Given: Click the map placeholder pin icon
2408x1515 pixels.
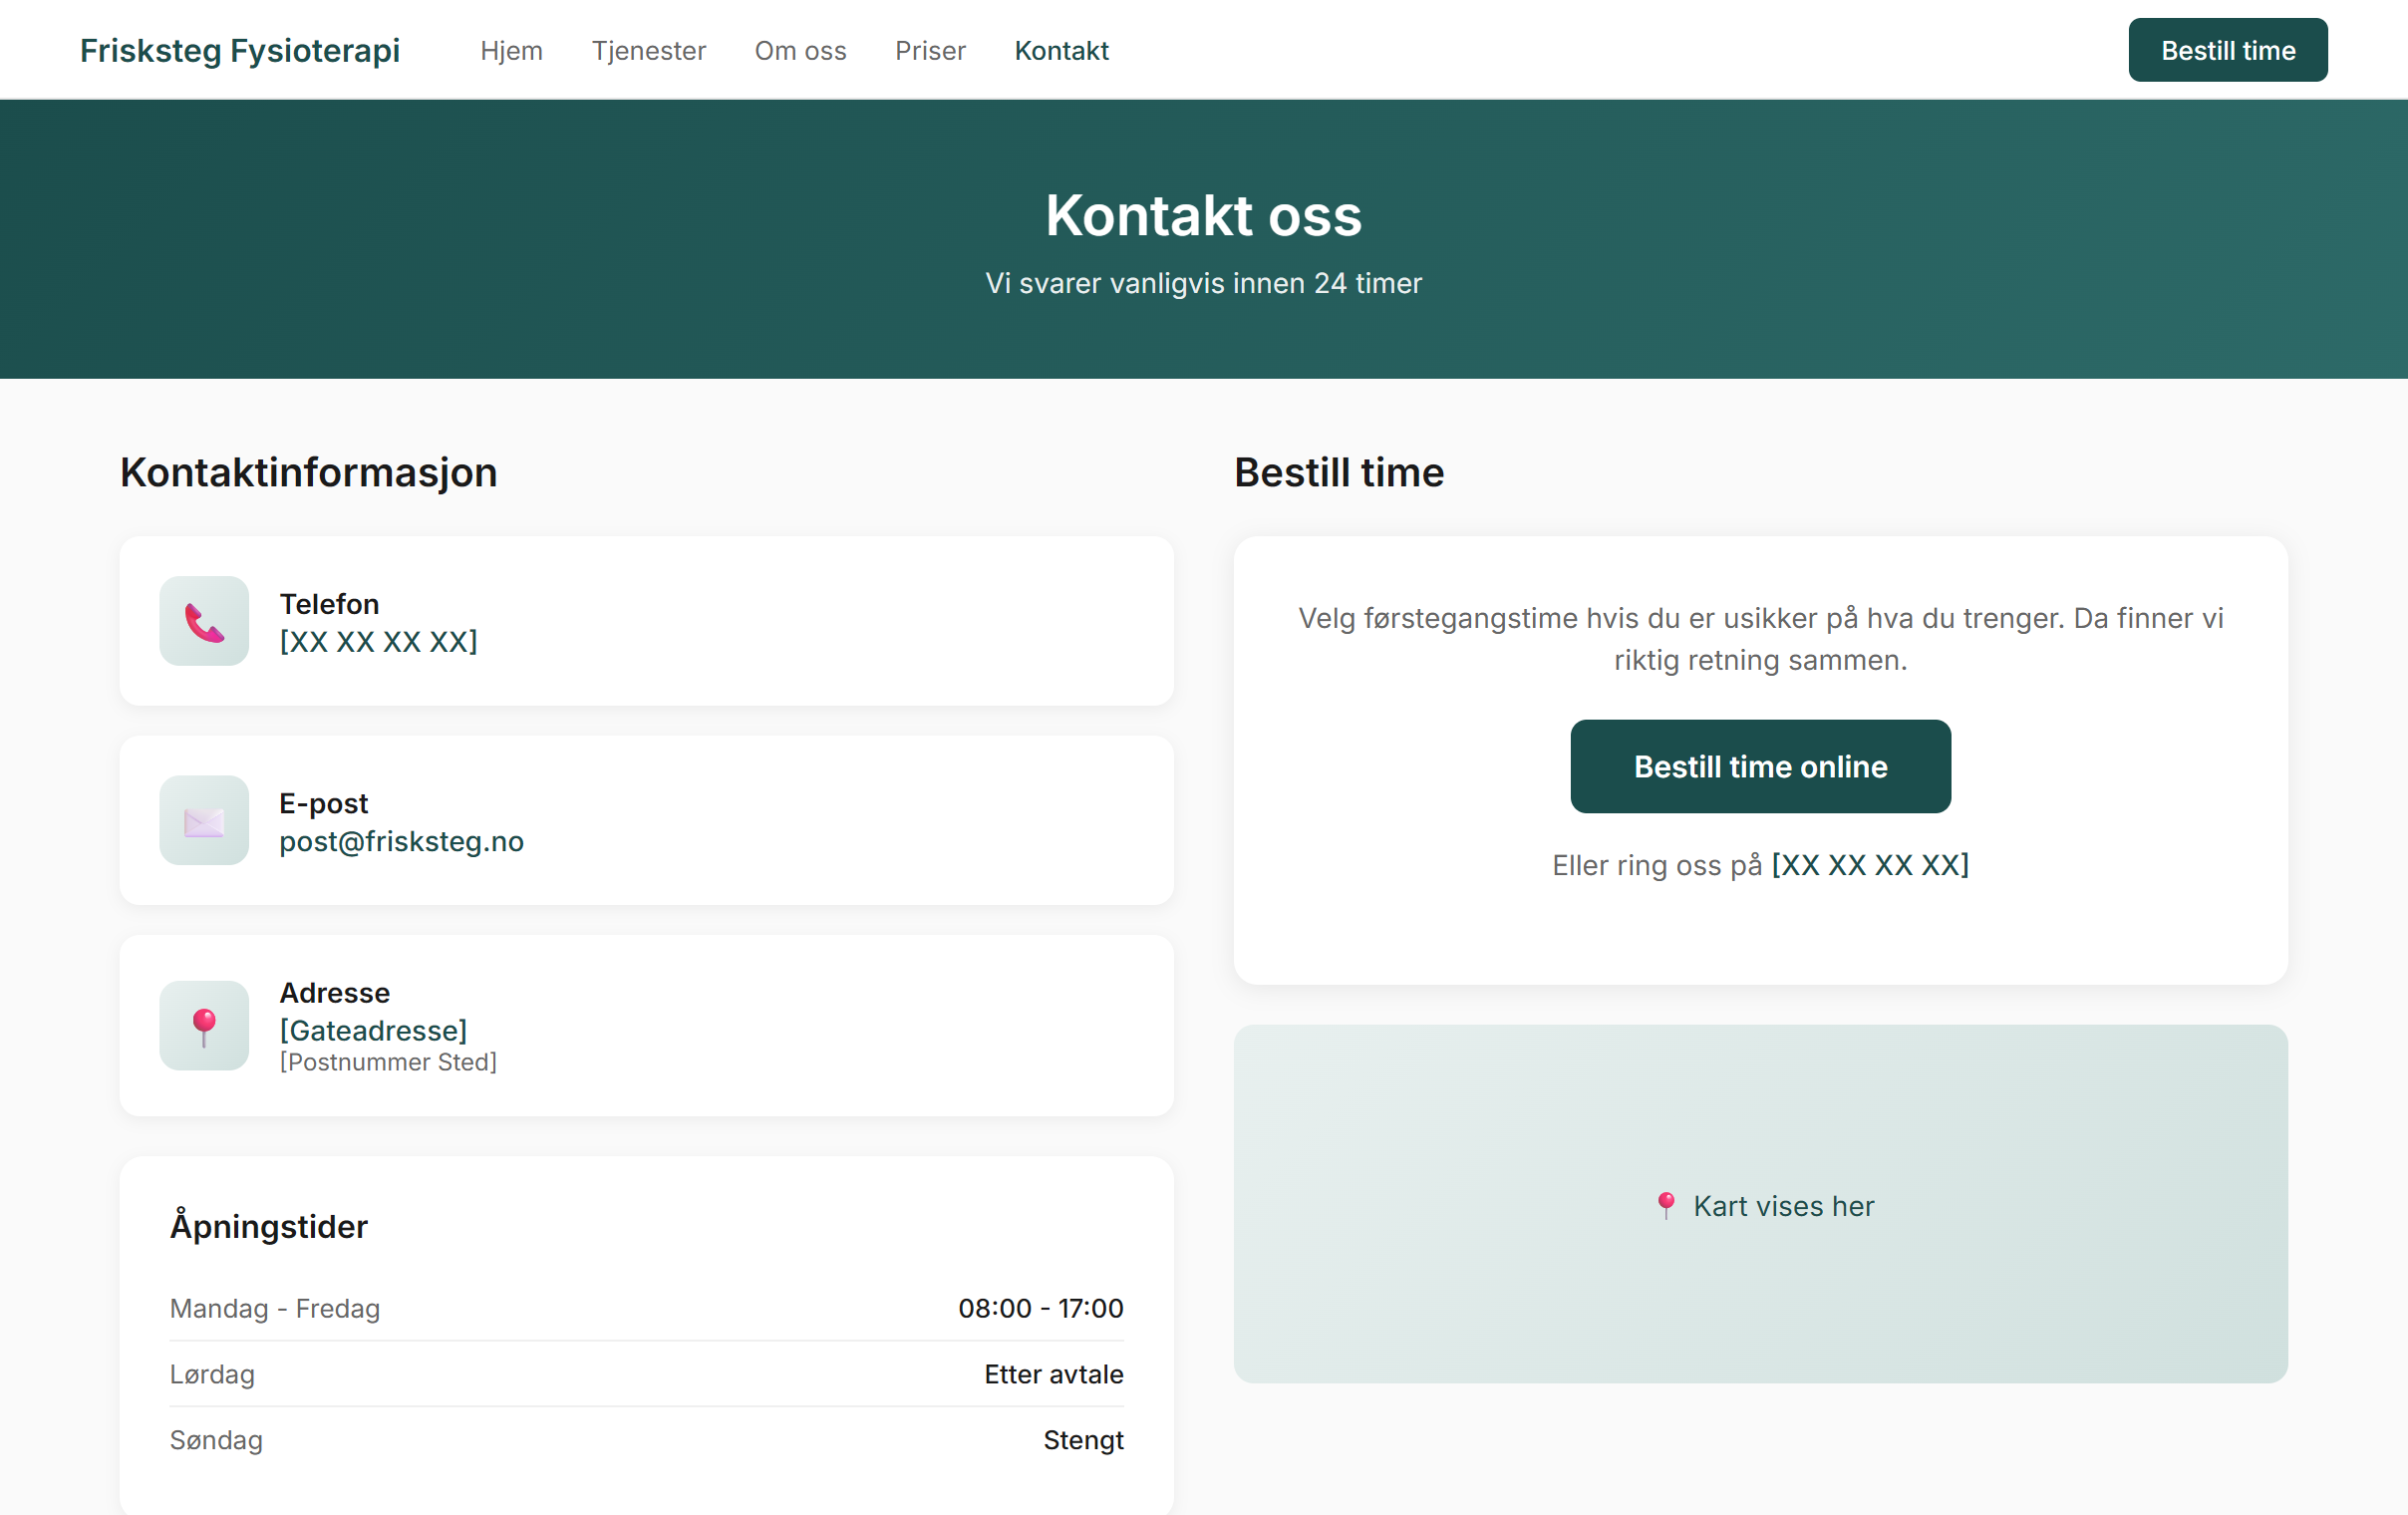Looking at the screenshot, I should coord(1665,1205).
